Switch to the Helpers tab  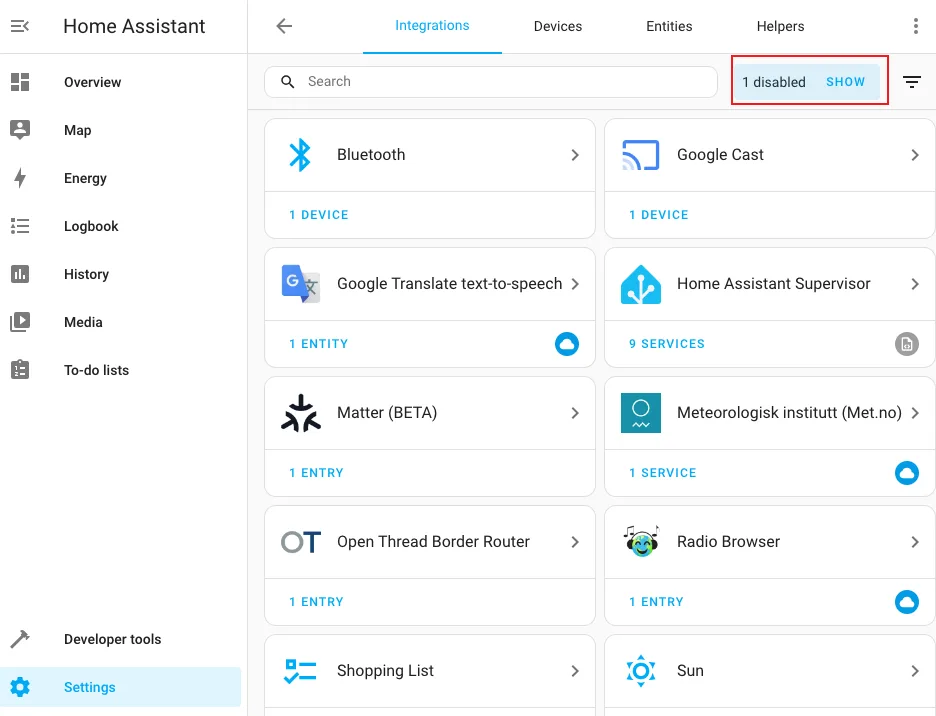(x=780, y=26)
